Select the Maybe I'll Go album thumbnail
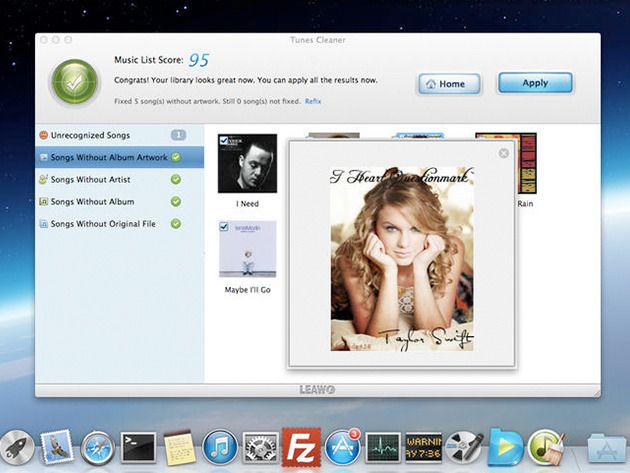The height and width of the screenshot is (473, 630). coord(248,249)
